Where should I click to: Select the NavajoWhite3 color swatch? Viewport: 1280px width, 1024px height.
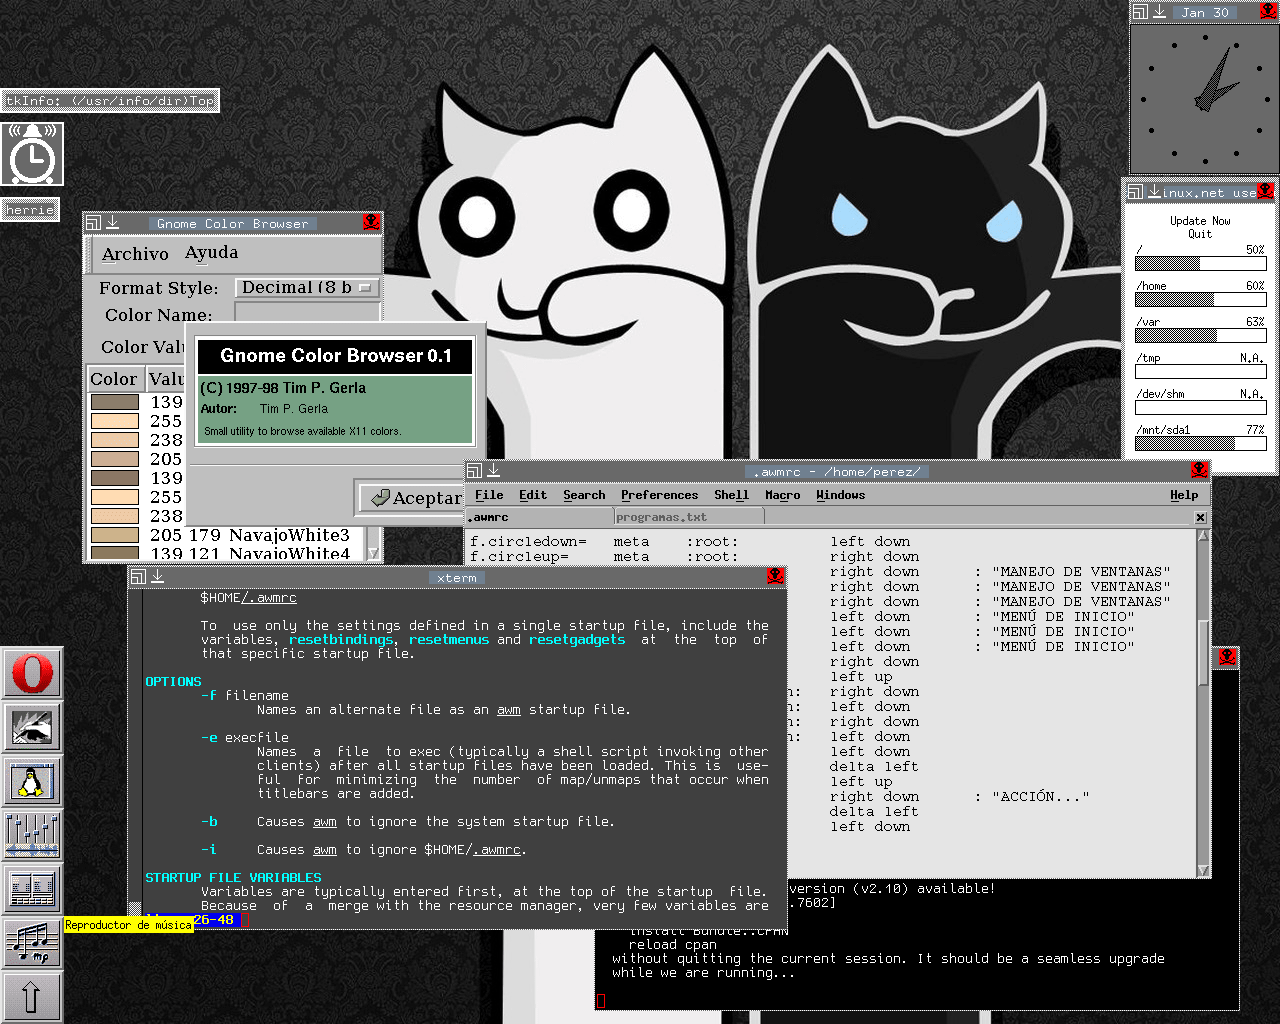(115, 535)
